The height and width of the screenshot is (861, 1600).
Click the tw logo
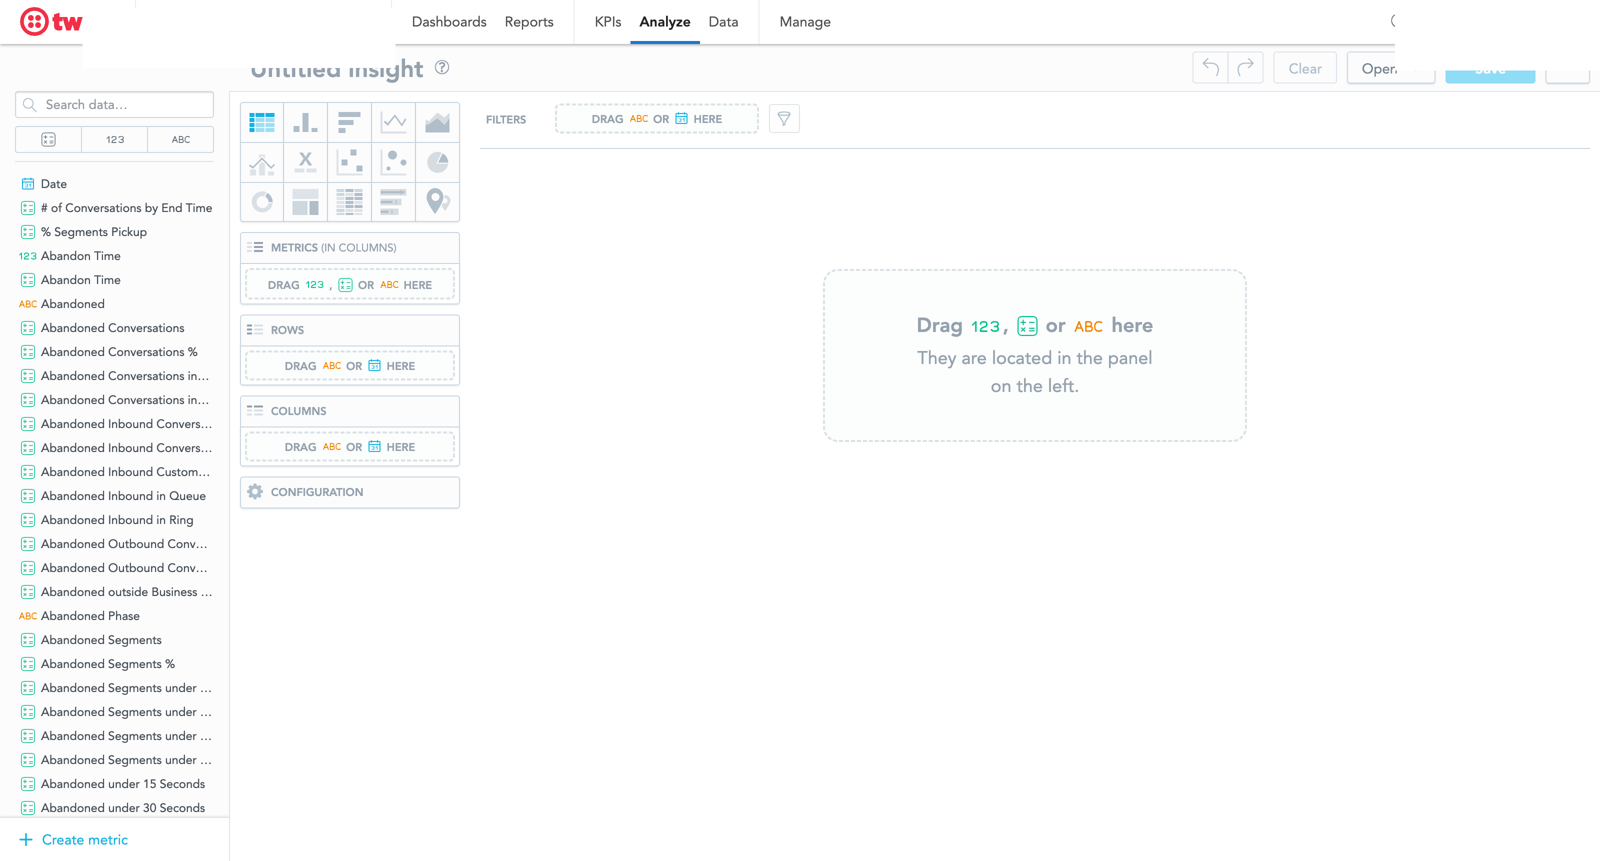pos(51,21)
